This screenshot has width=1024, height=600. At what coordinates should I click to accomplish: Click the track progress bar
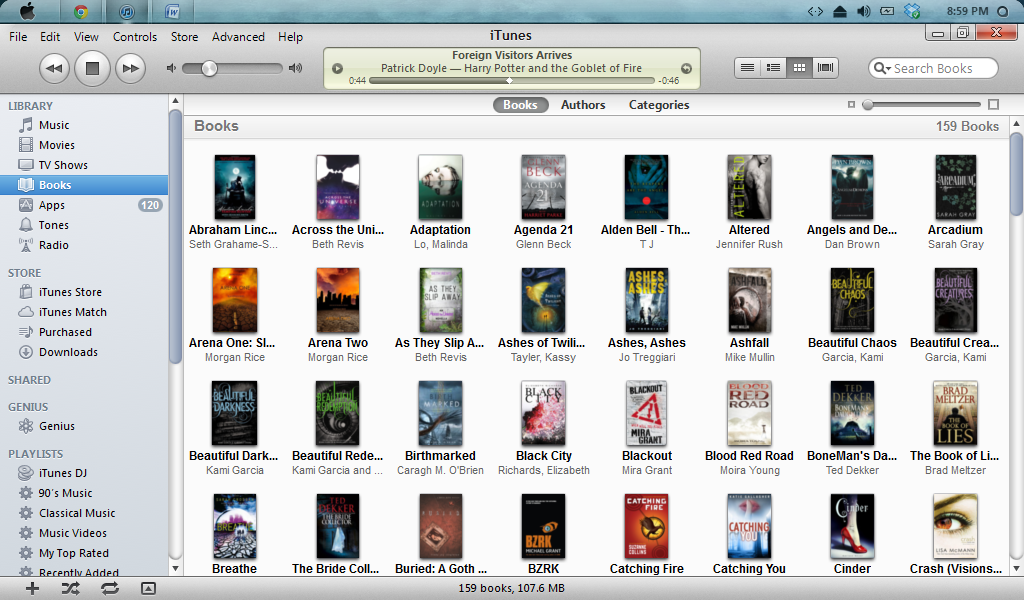tap(511, 80)
